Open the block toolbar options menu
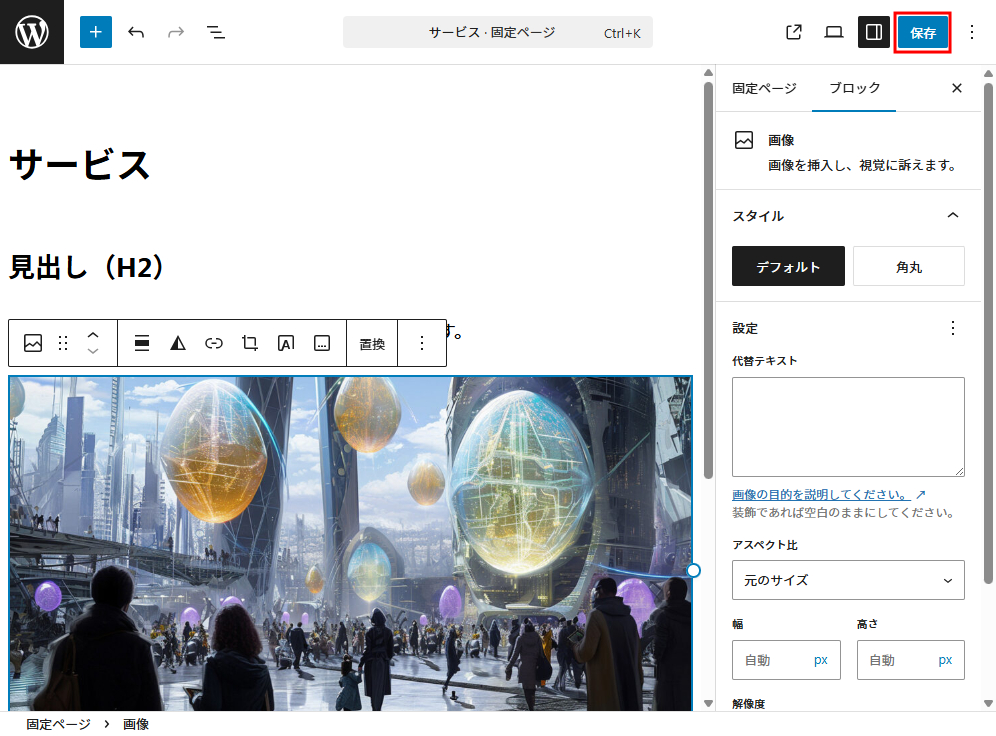 [421, 343]
